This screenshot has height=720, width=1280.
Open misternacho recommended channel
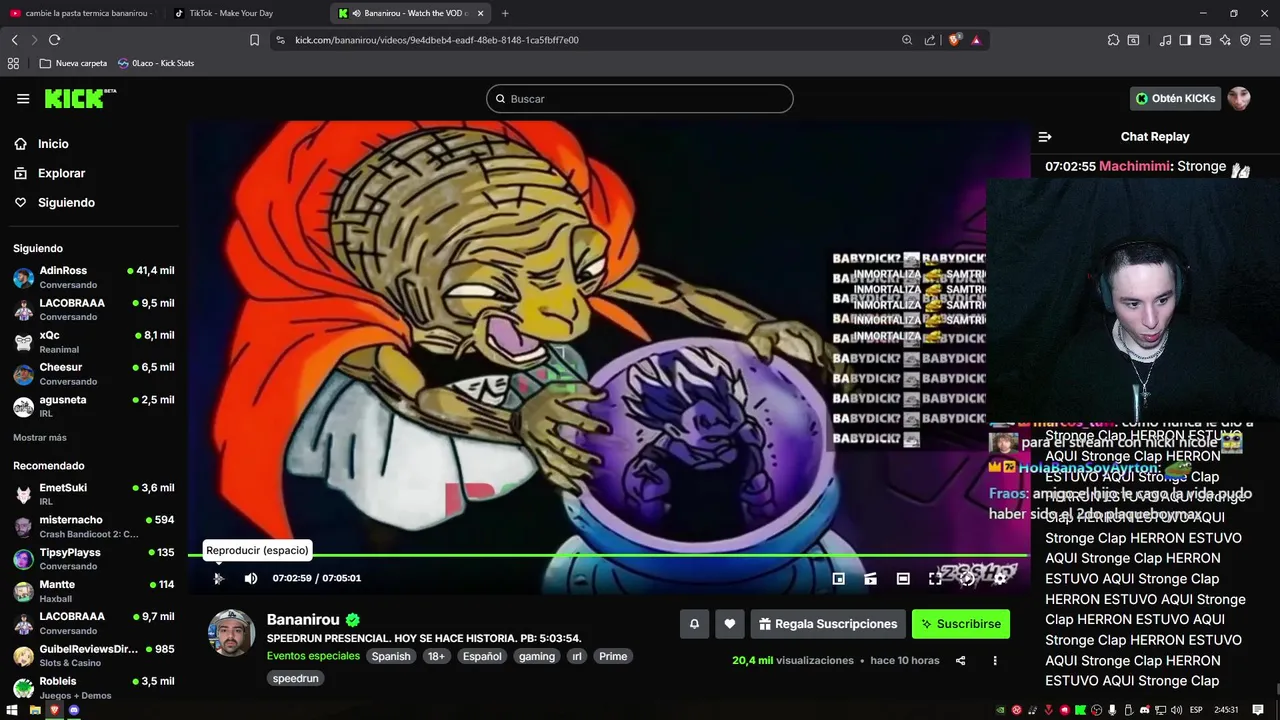[93, 526]
